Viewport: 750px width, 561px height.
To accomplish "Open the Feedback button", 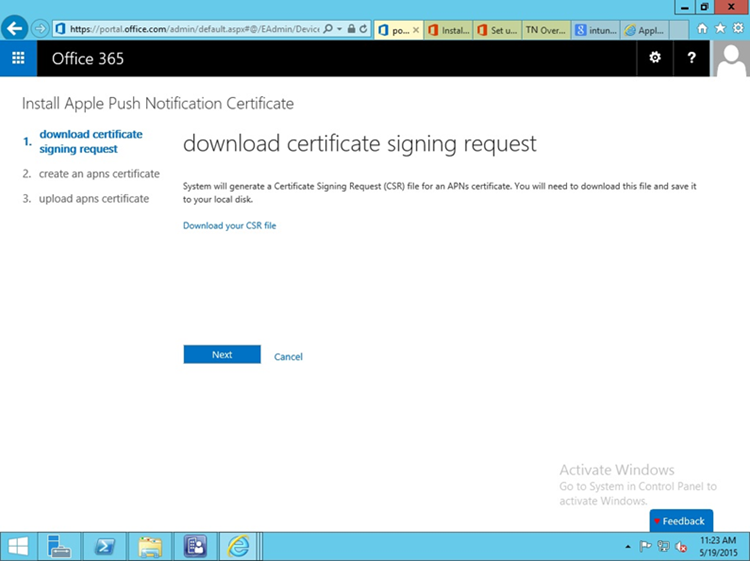I will pyautogui.click(x=681, y=521).
